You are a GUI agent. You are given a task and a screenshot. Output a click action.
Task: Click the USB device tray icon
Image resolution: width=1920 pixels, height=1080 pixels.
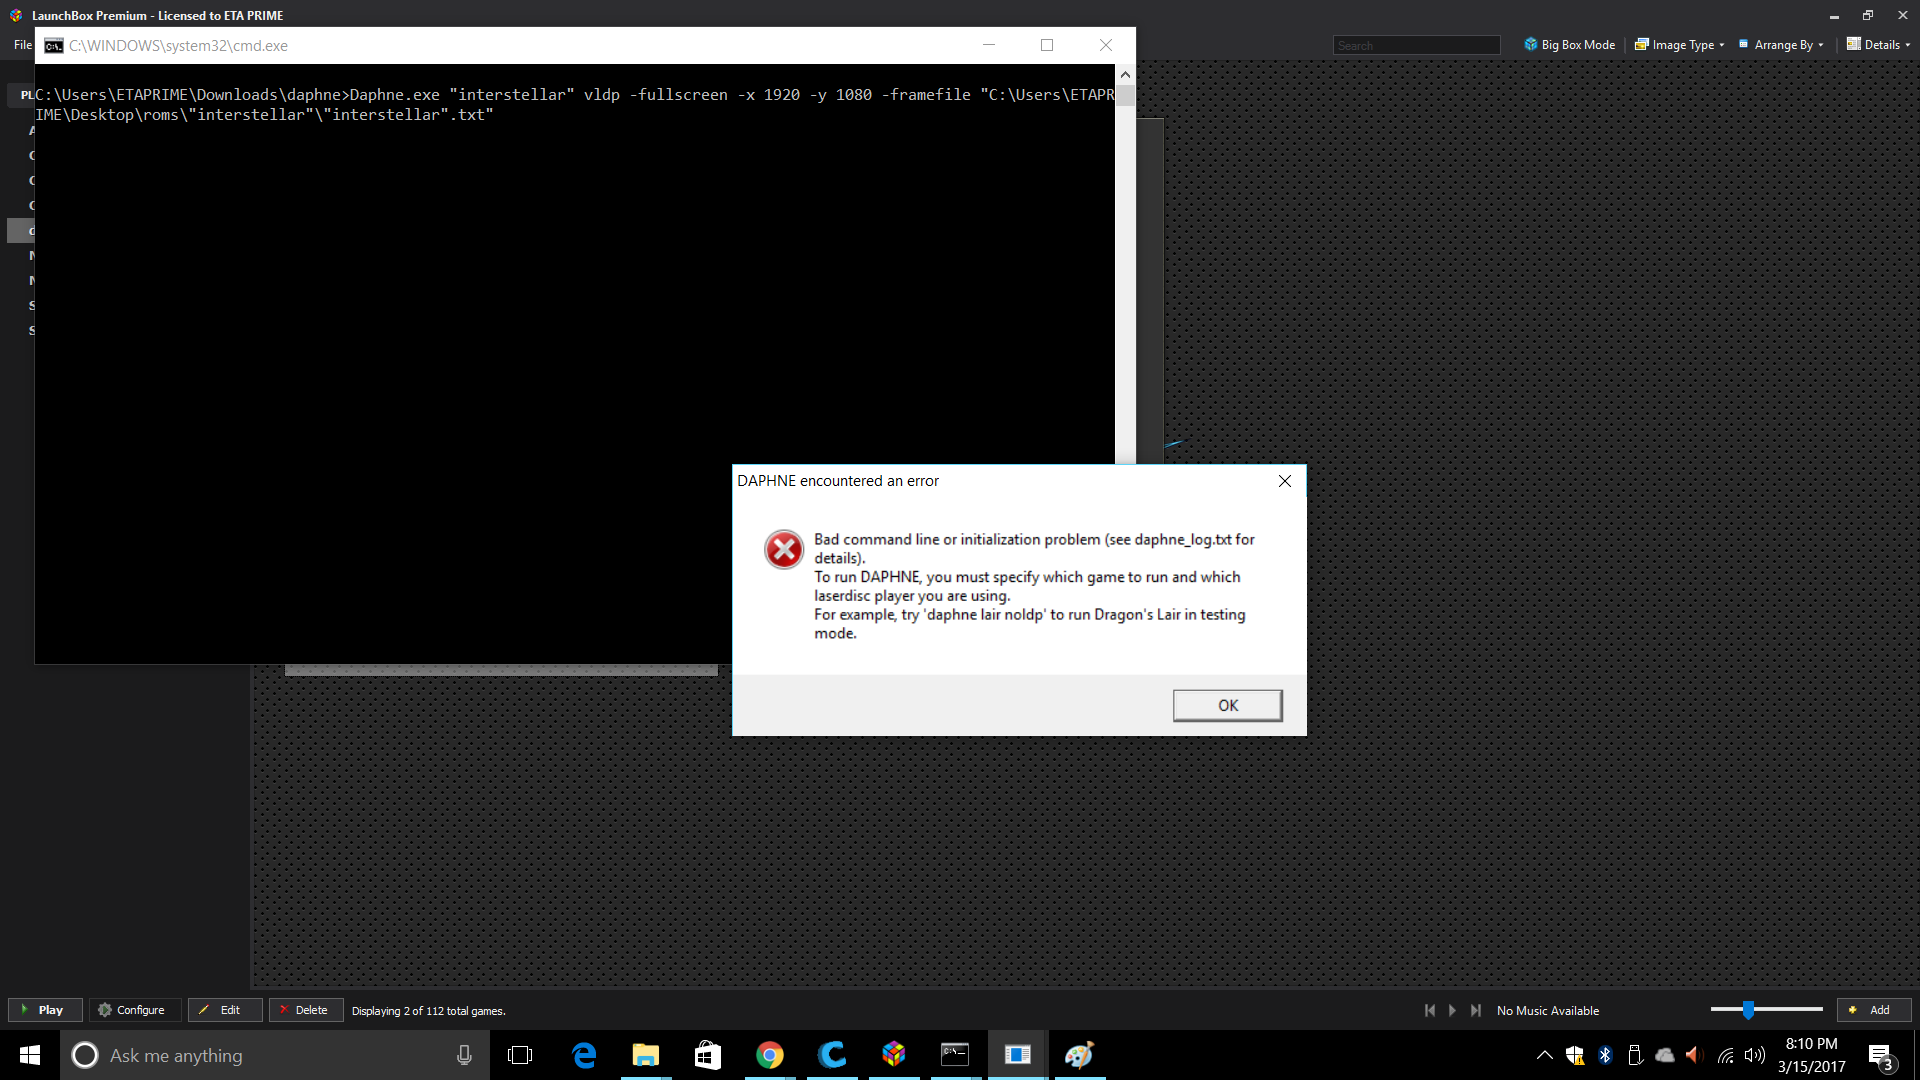[x=1635, y=1055]
